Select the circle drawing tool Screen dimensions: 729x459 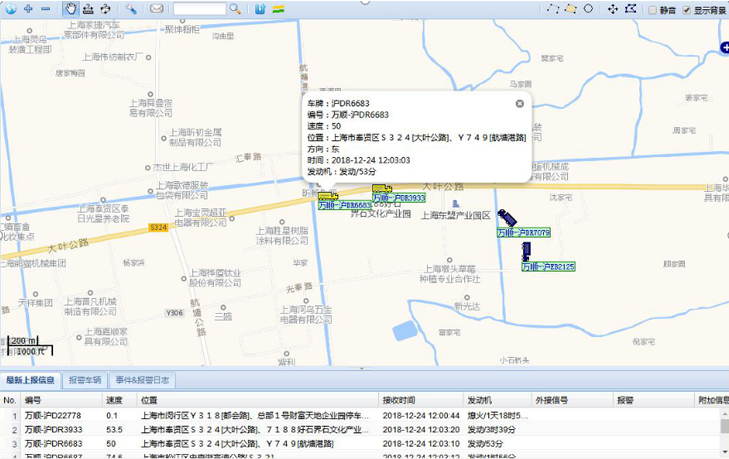pos(590,9)
